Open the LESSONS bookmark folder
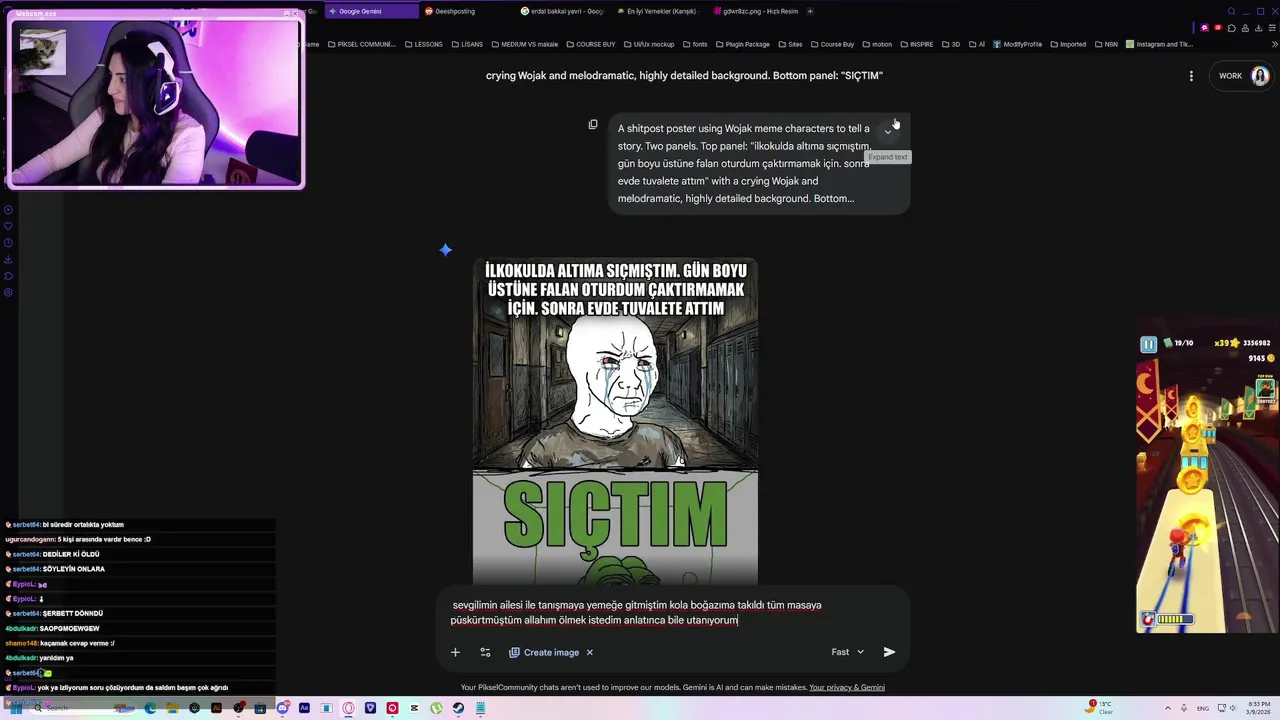 423,44
